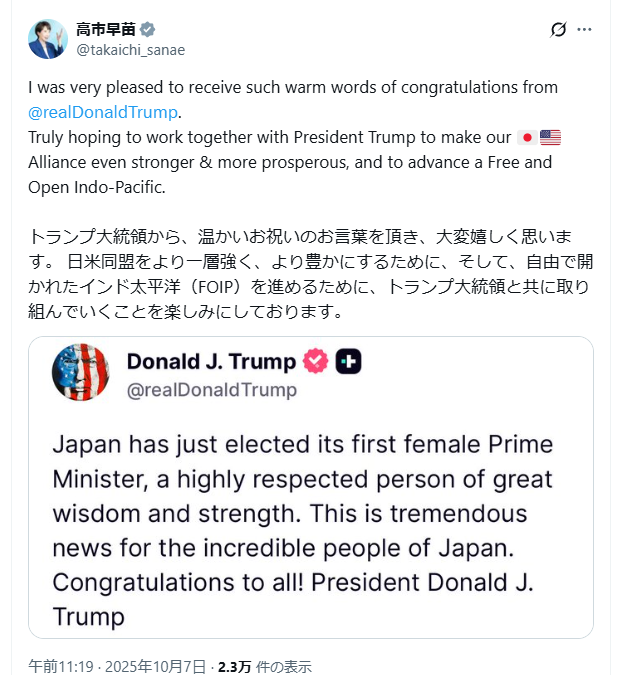The height and width of the screenshot is (675, 620).
Task: Click Donald J. Trump's avatar in quoted post
Action: point(80,372)
